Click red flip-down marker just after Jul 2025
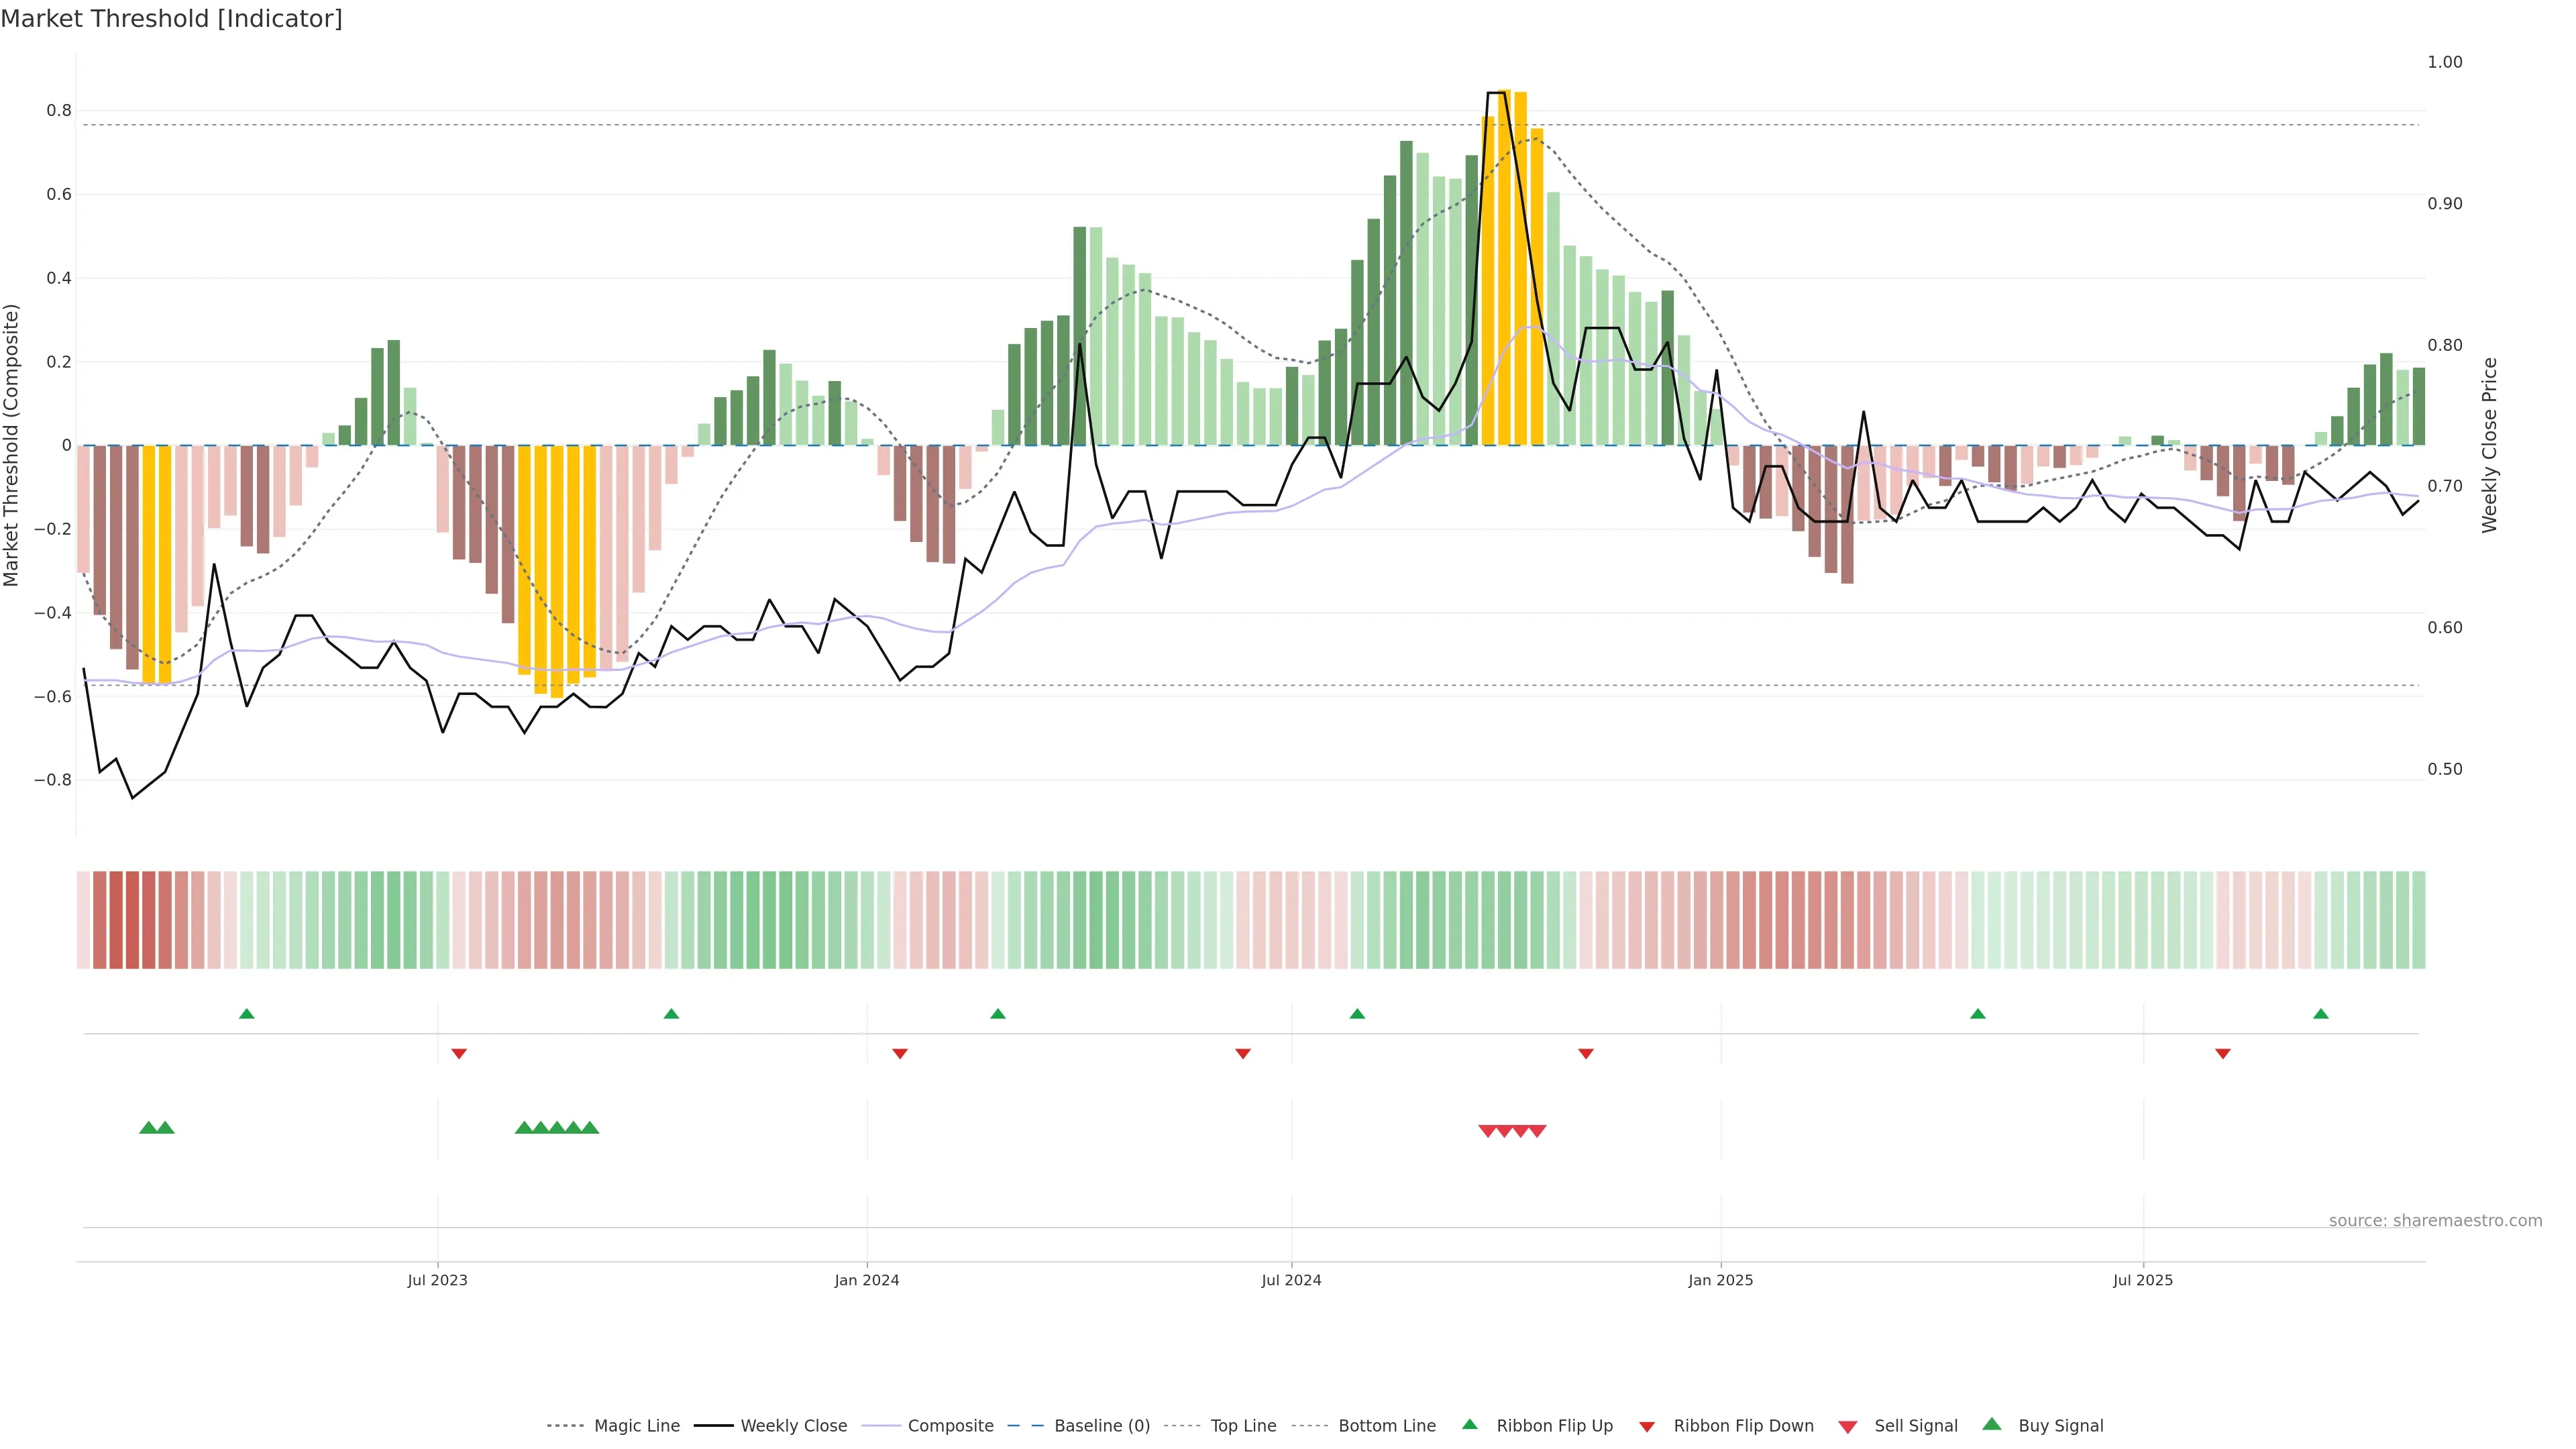Viewport: 2576px width, 1449px height. pyautogui.click(x=2222, y=1054)
